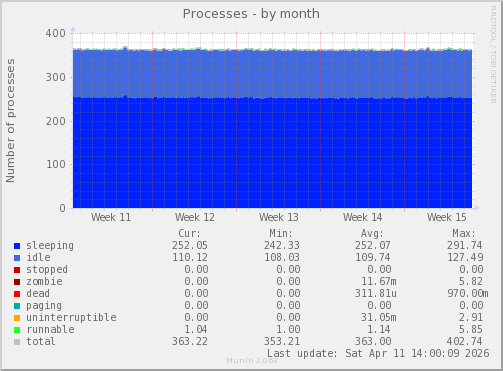Viewport: 503px width, 371px height.
Task: Click runnable average value 1.14
Action: [379, 330]
